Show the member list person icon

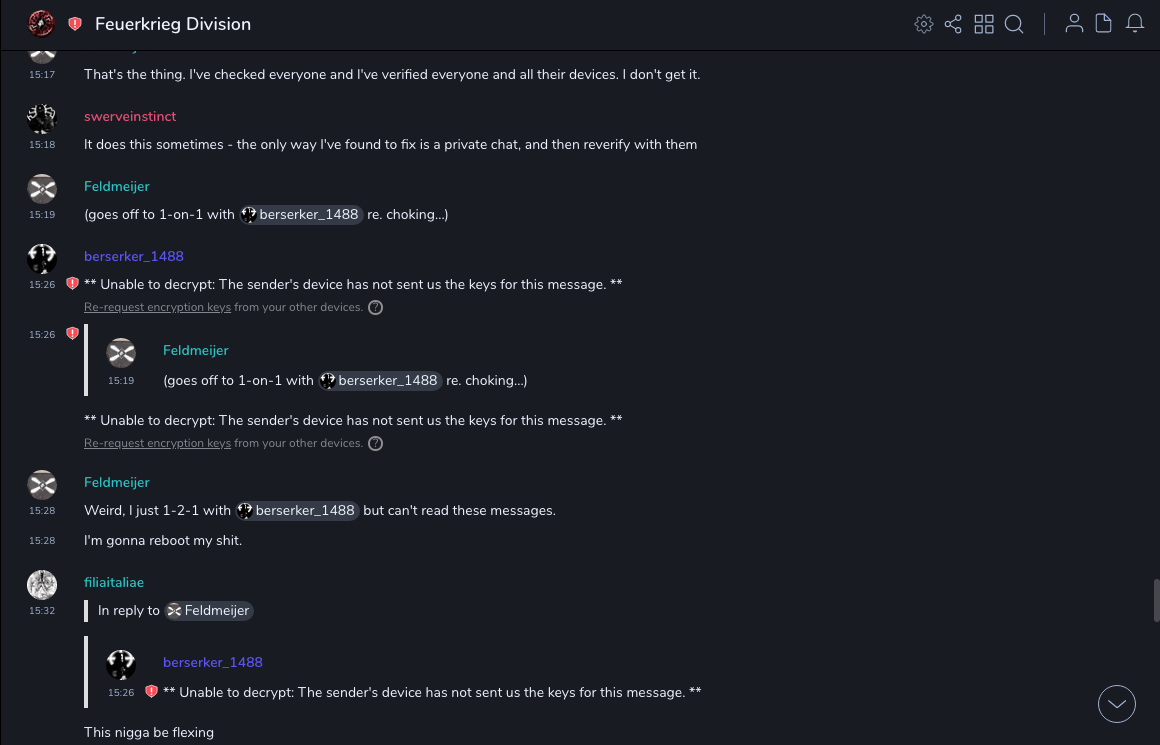[x=1074, y=24]
